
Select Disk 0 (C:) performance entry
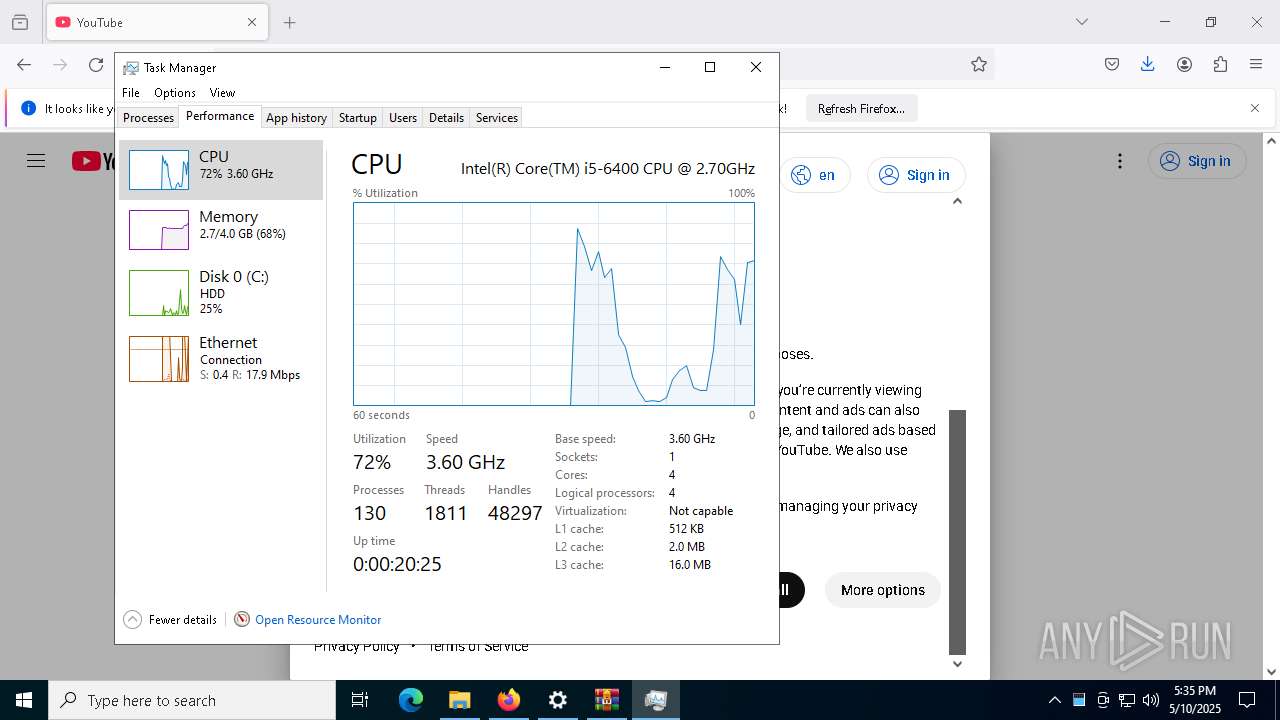click(x=221, y=292)
